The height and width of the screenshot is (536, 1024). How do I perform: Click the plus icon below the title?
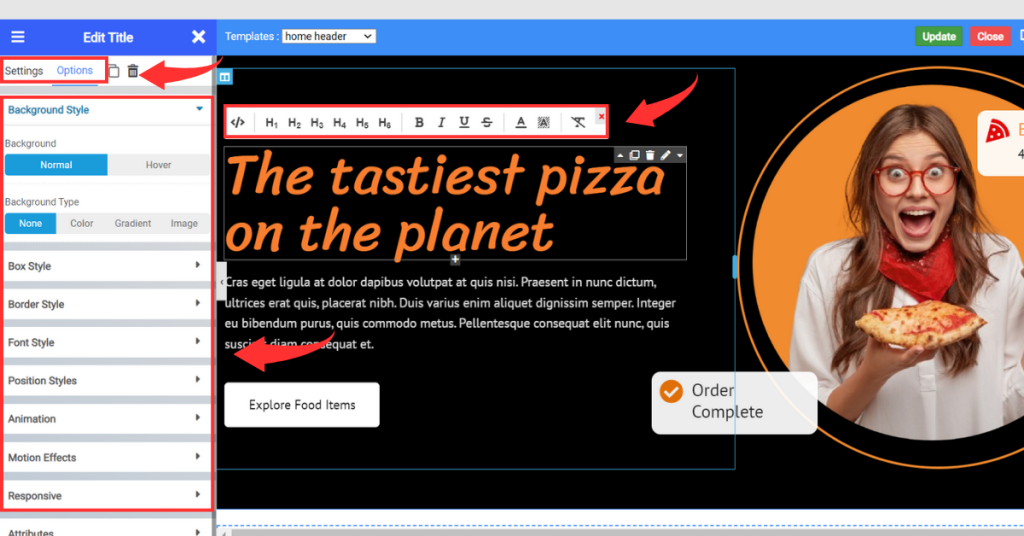(x=455, y=260)
